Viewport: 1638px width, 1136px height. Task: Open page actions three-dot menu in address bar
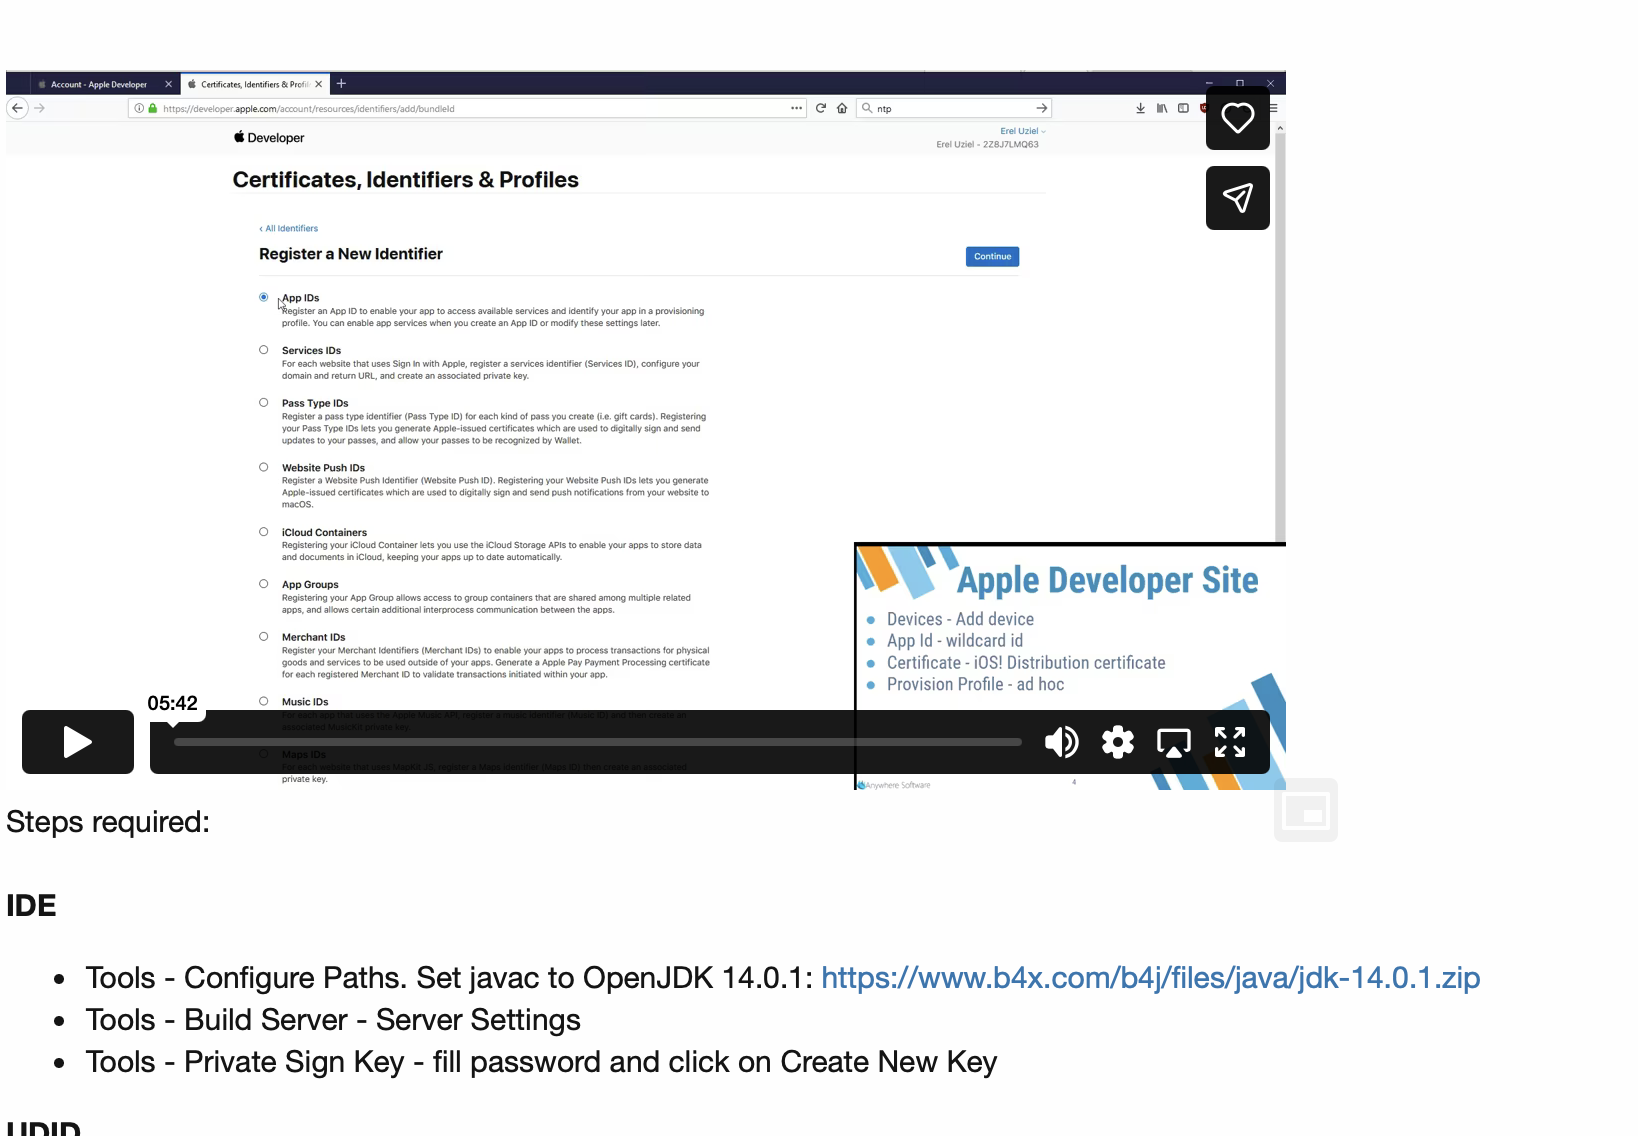pos(797,108)
